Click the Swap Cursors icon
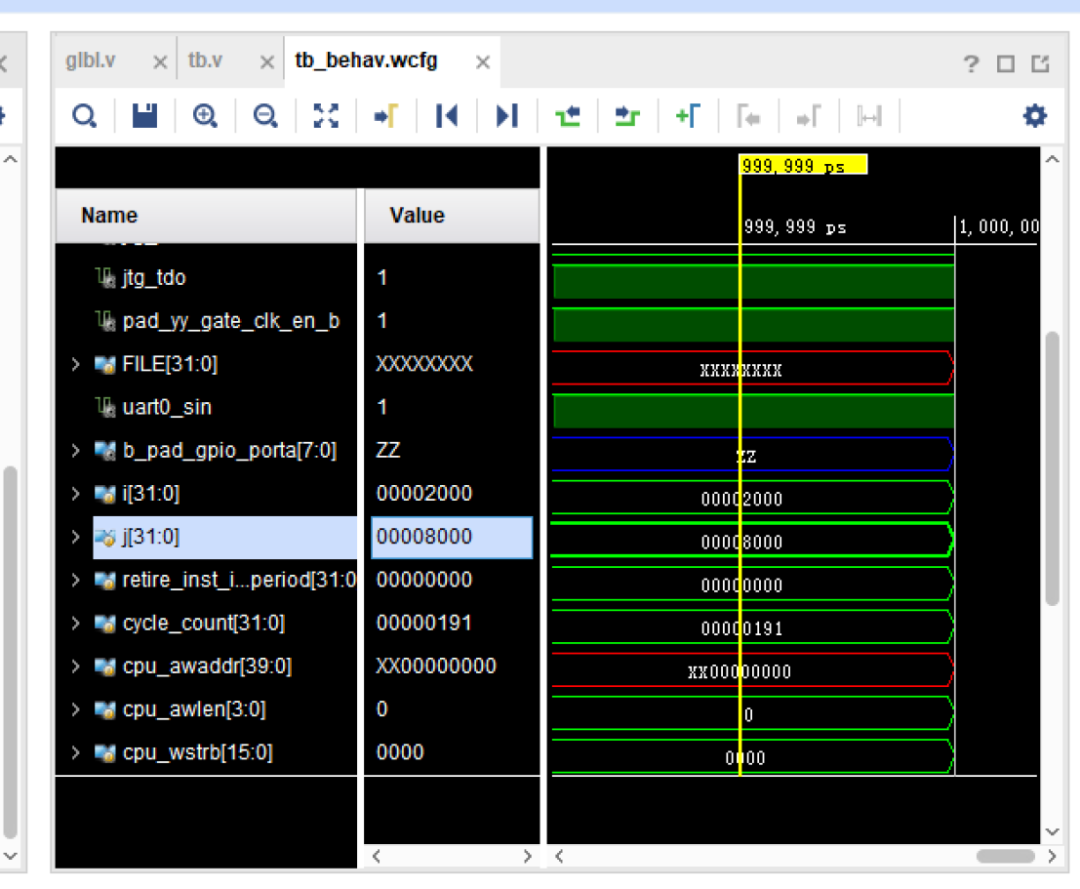 pos(869,116)
